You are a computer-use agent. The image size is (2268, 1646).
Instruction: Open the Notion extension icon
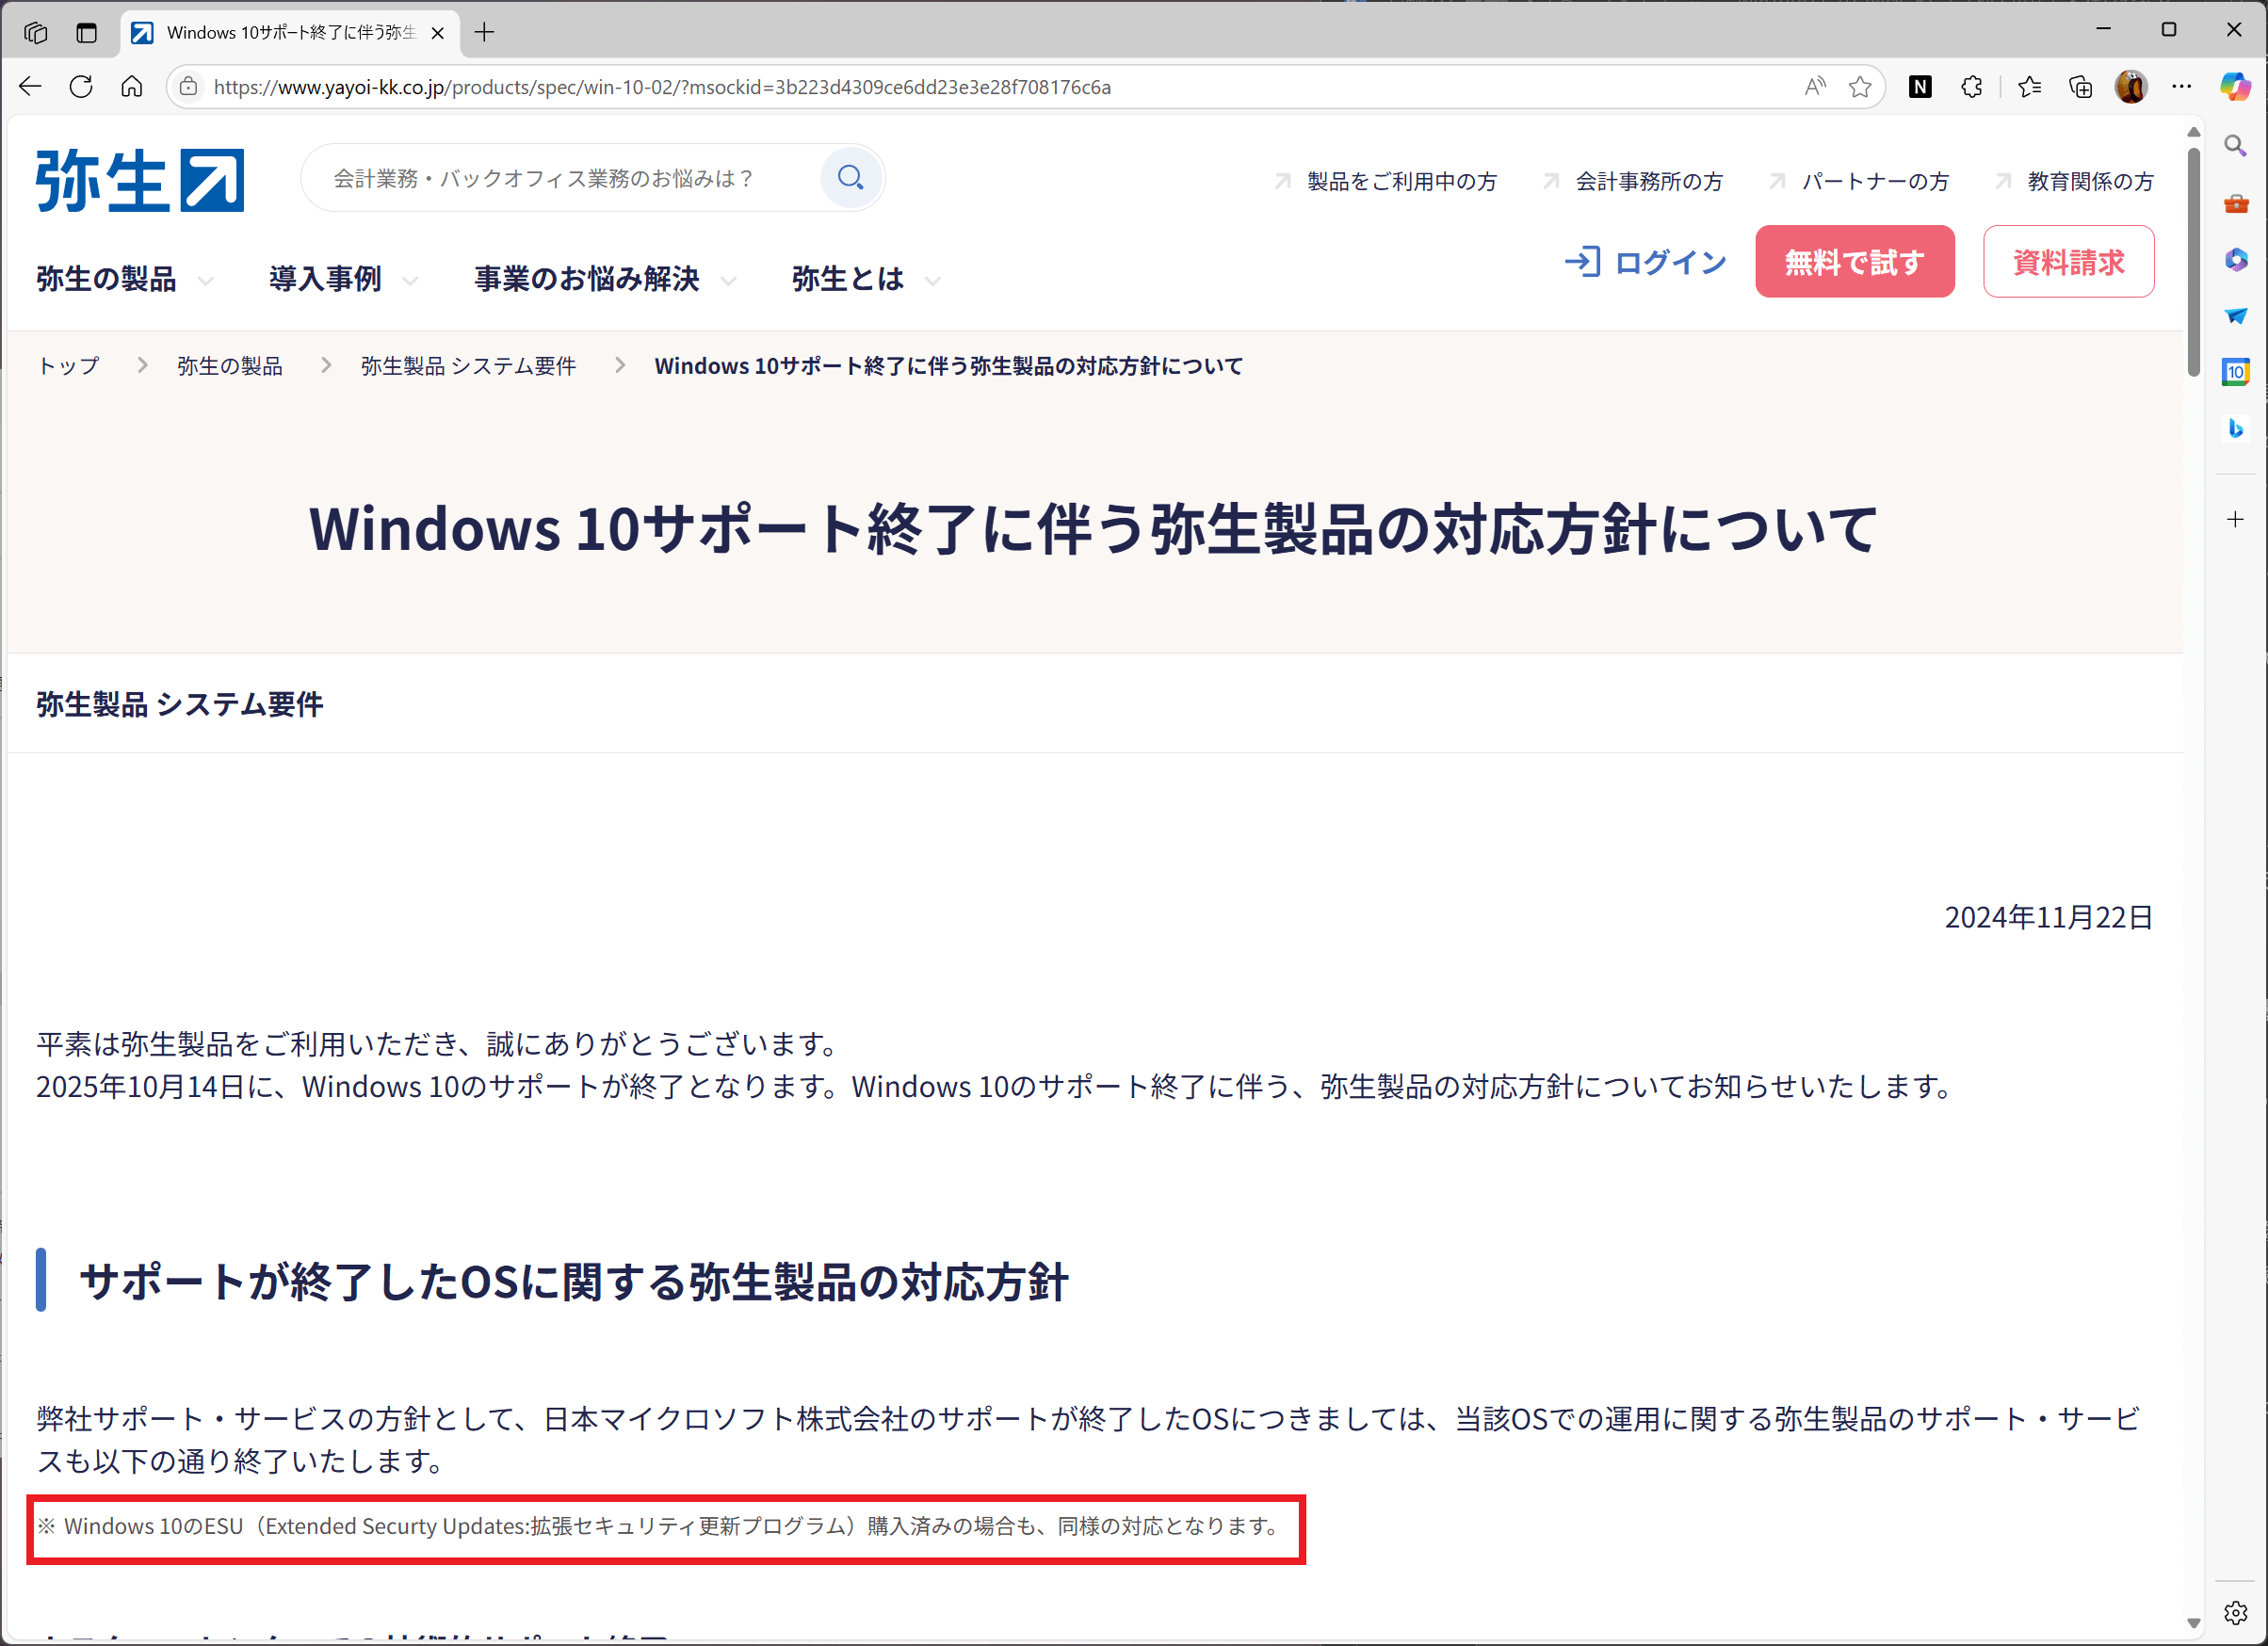pos(1920,87)
